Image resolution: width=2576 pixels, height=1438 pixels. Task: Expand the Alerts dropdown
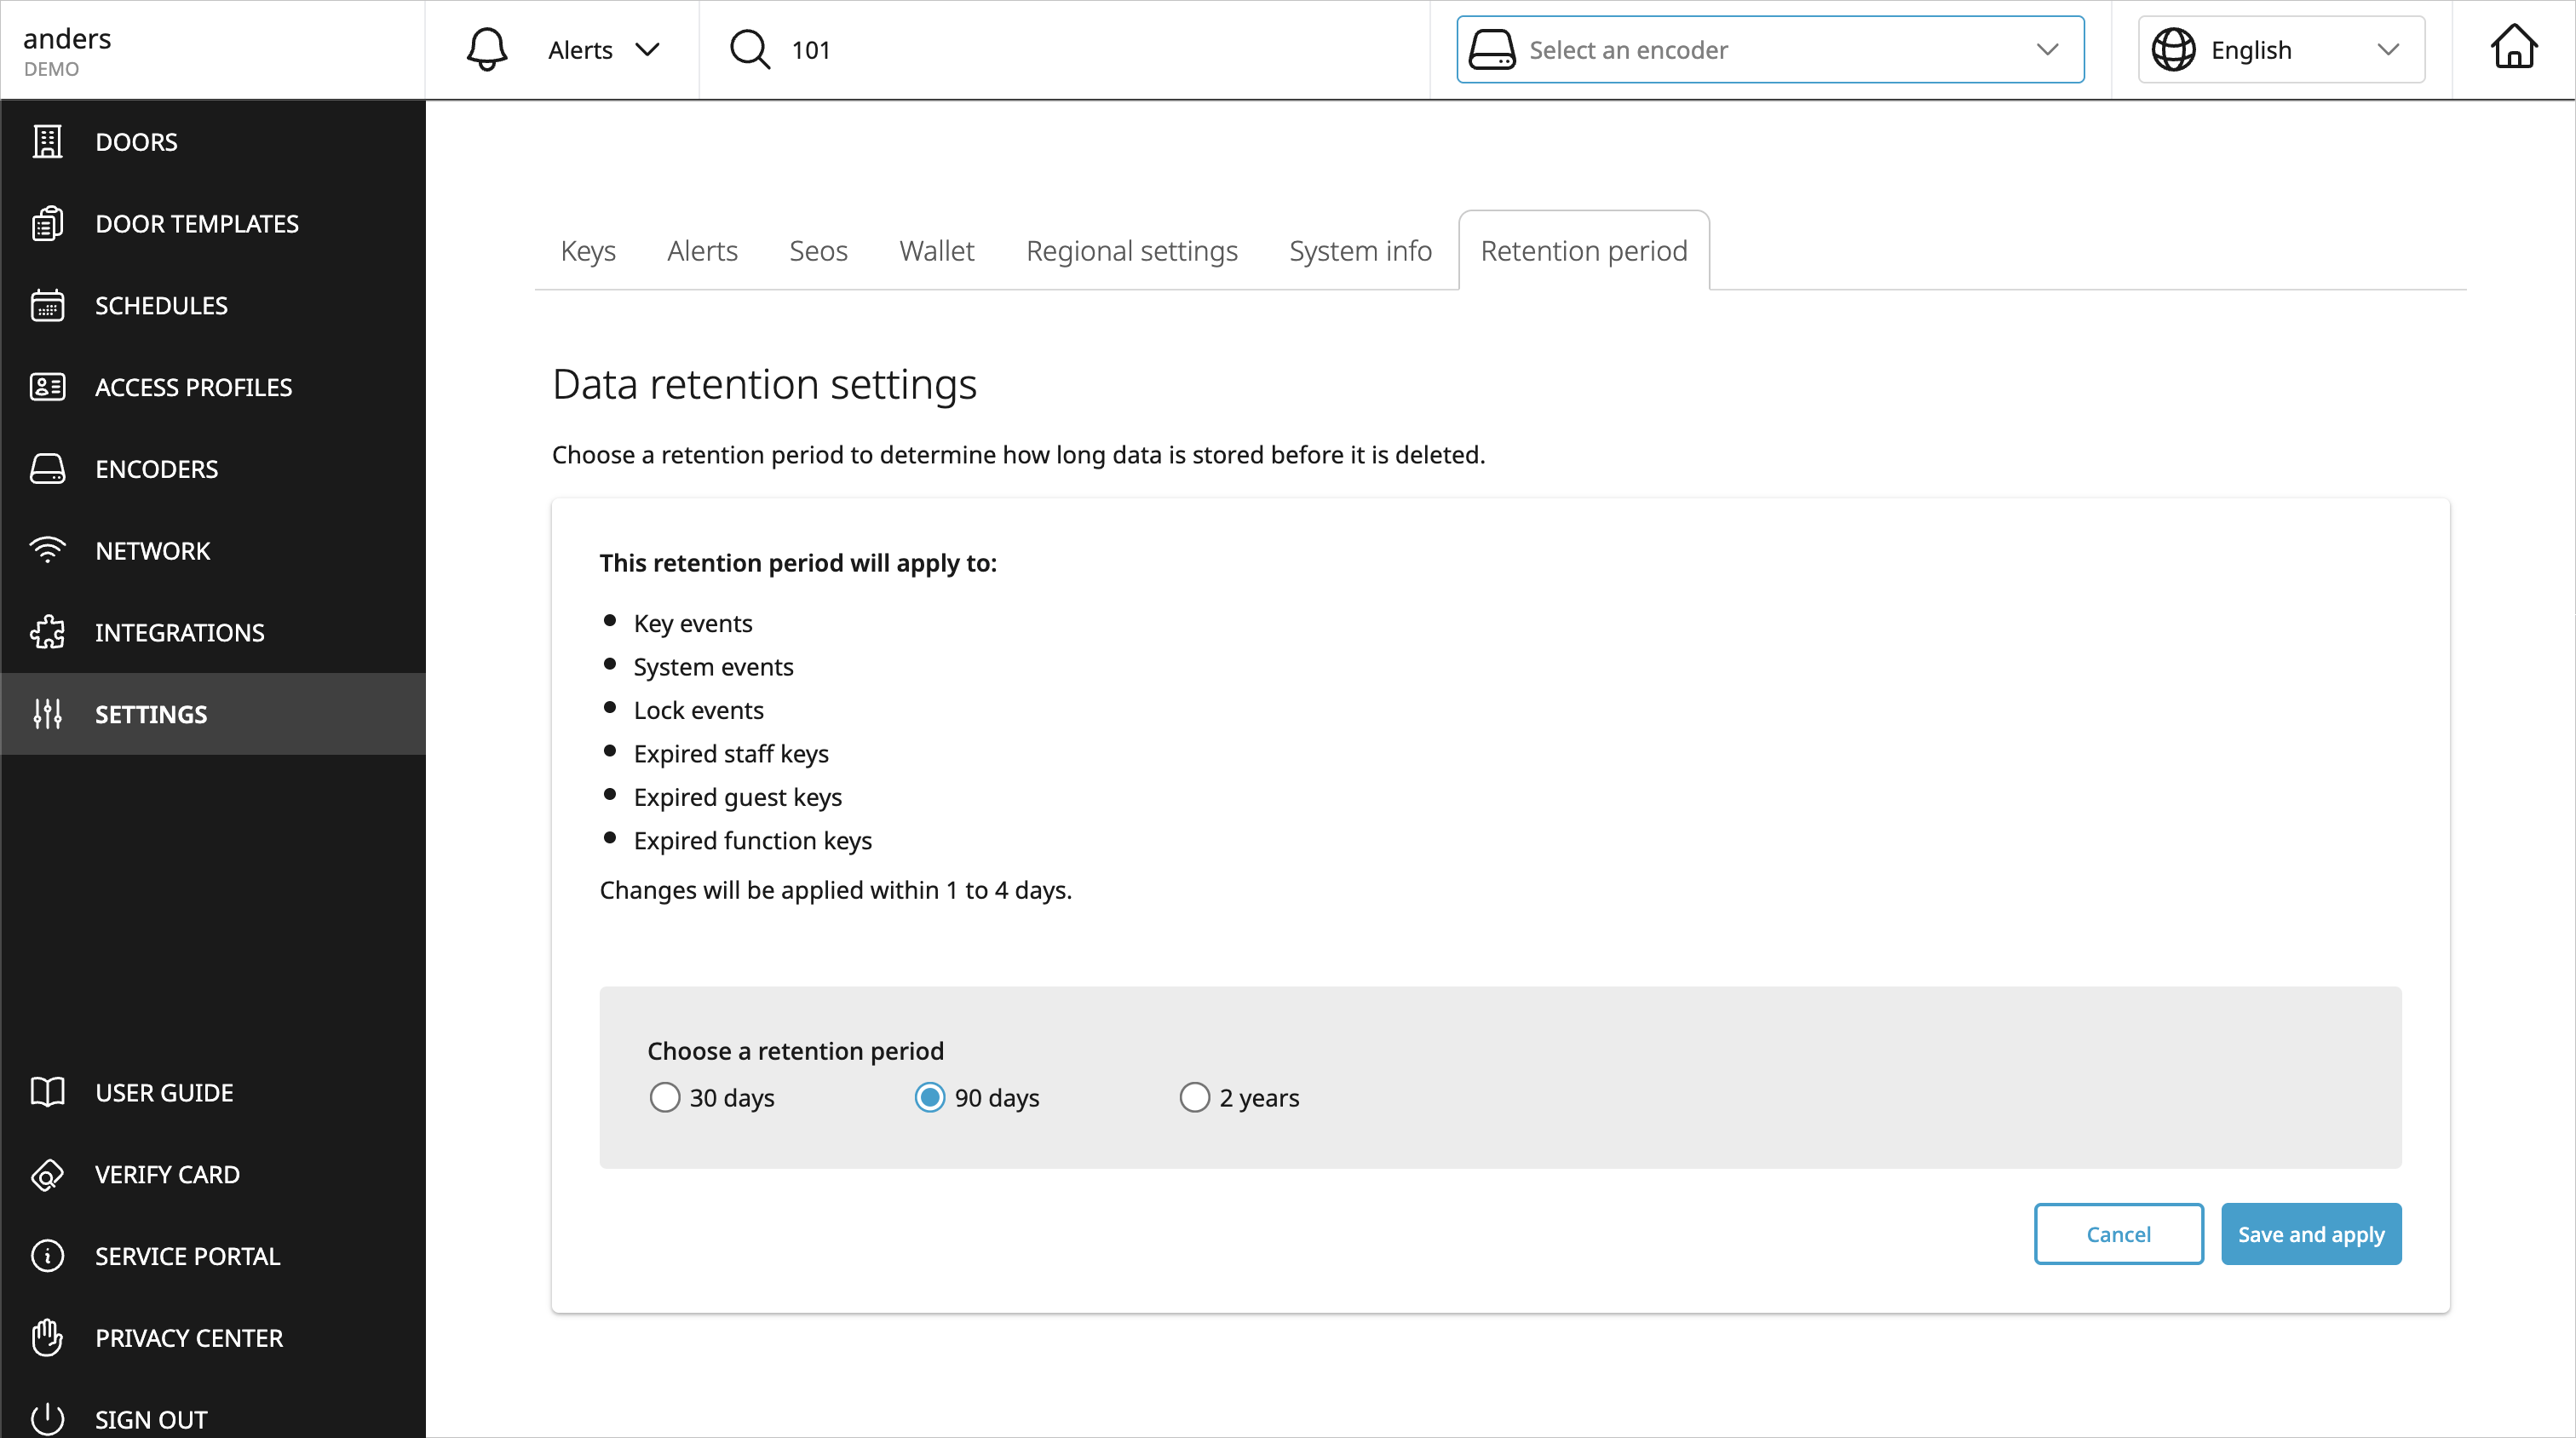(x=604, y=49)
